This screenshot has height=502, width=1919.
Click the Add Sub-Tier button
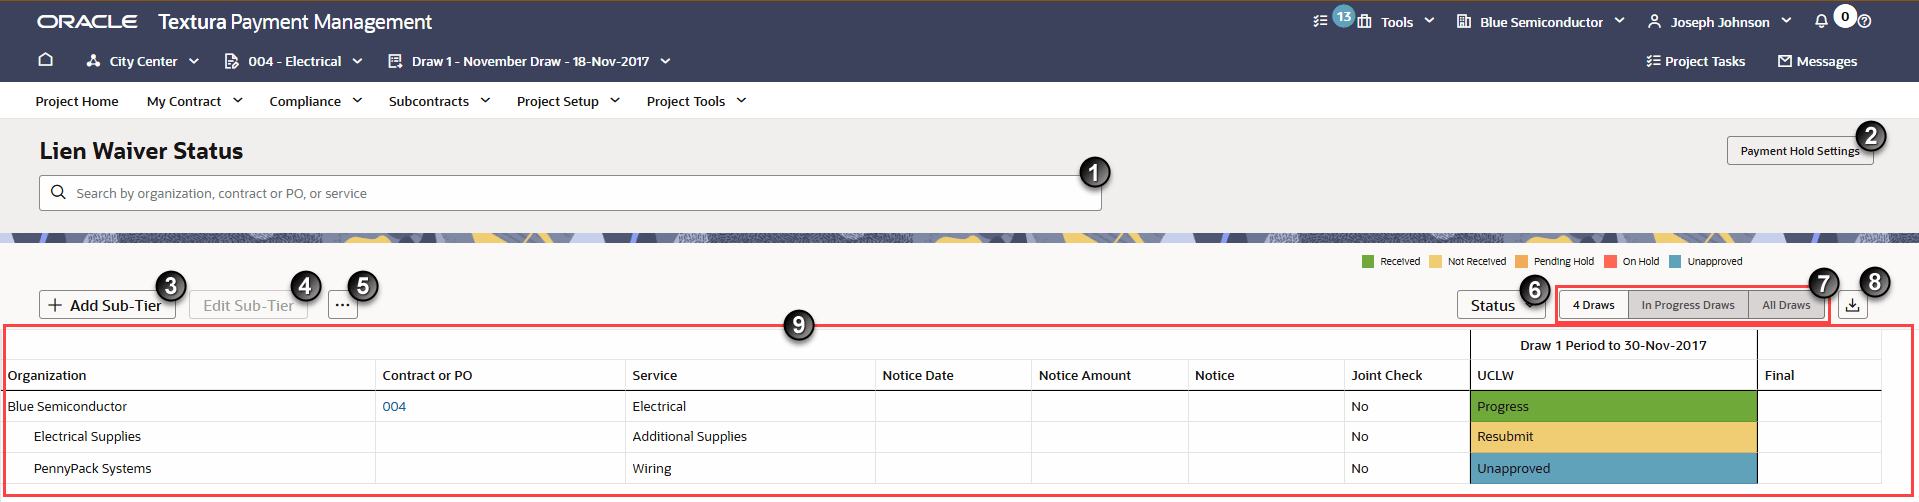(x=107, y=305)
